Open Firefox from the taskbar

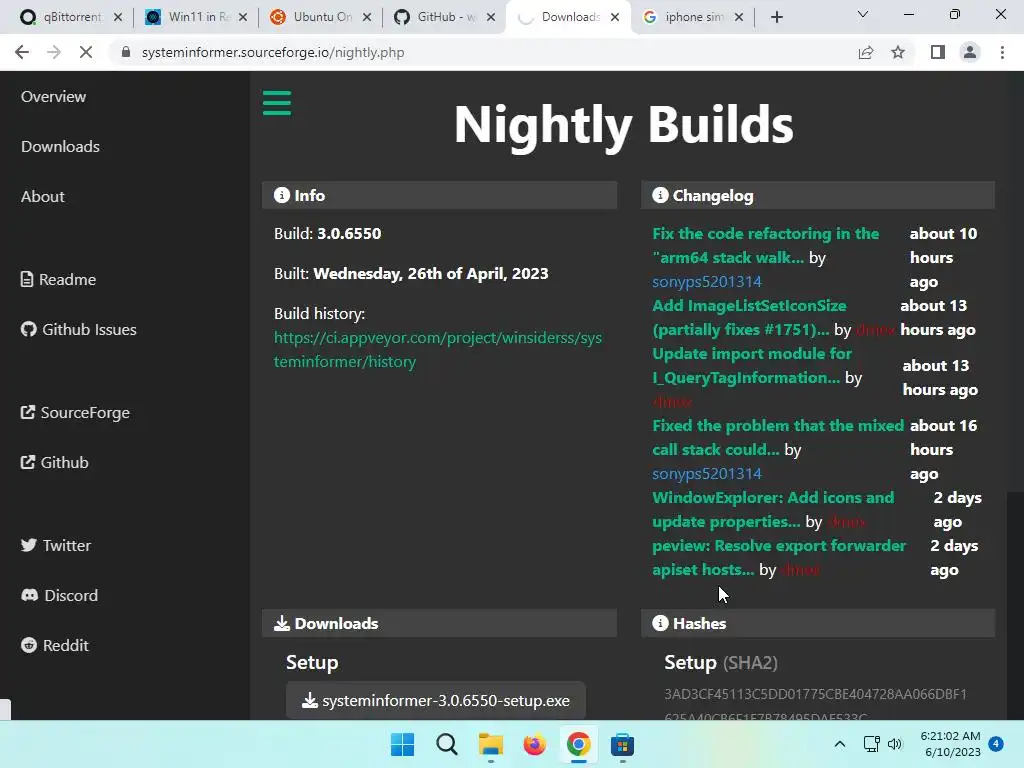(534, 744)
